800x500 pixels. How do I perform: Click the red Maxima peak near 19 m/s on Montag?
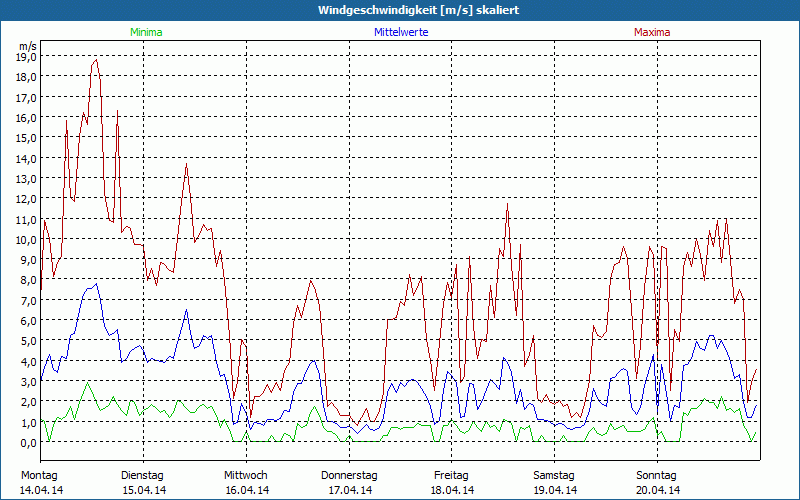(96, 60)
